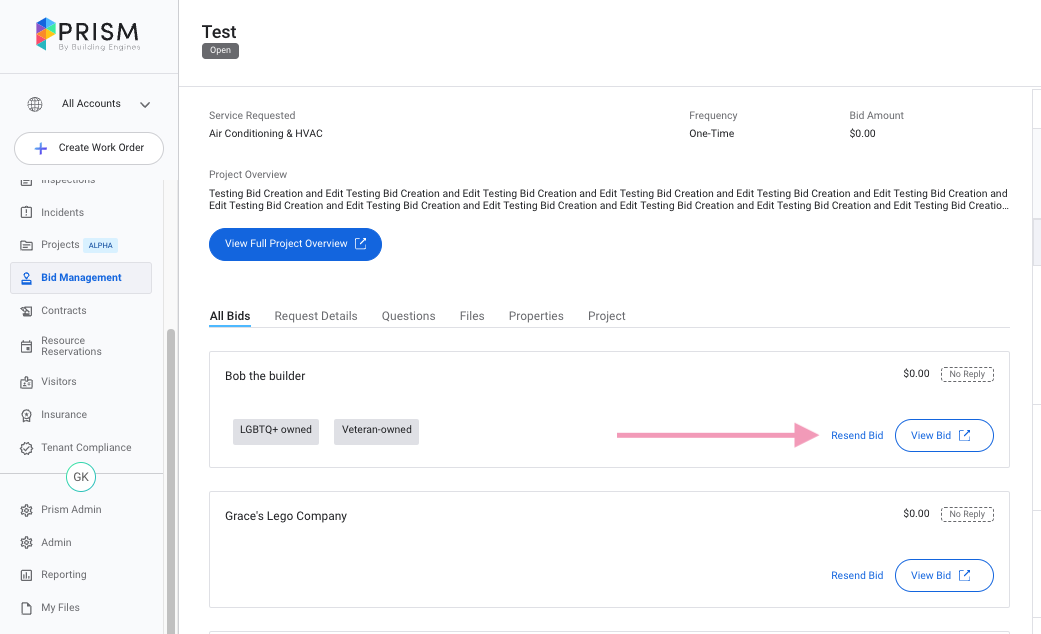Open the Properties tab
Image resolution: width=1041 pixels, height=634 pixels.
click(x=536, y=316)
